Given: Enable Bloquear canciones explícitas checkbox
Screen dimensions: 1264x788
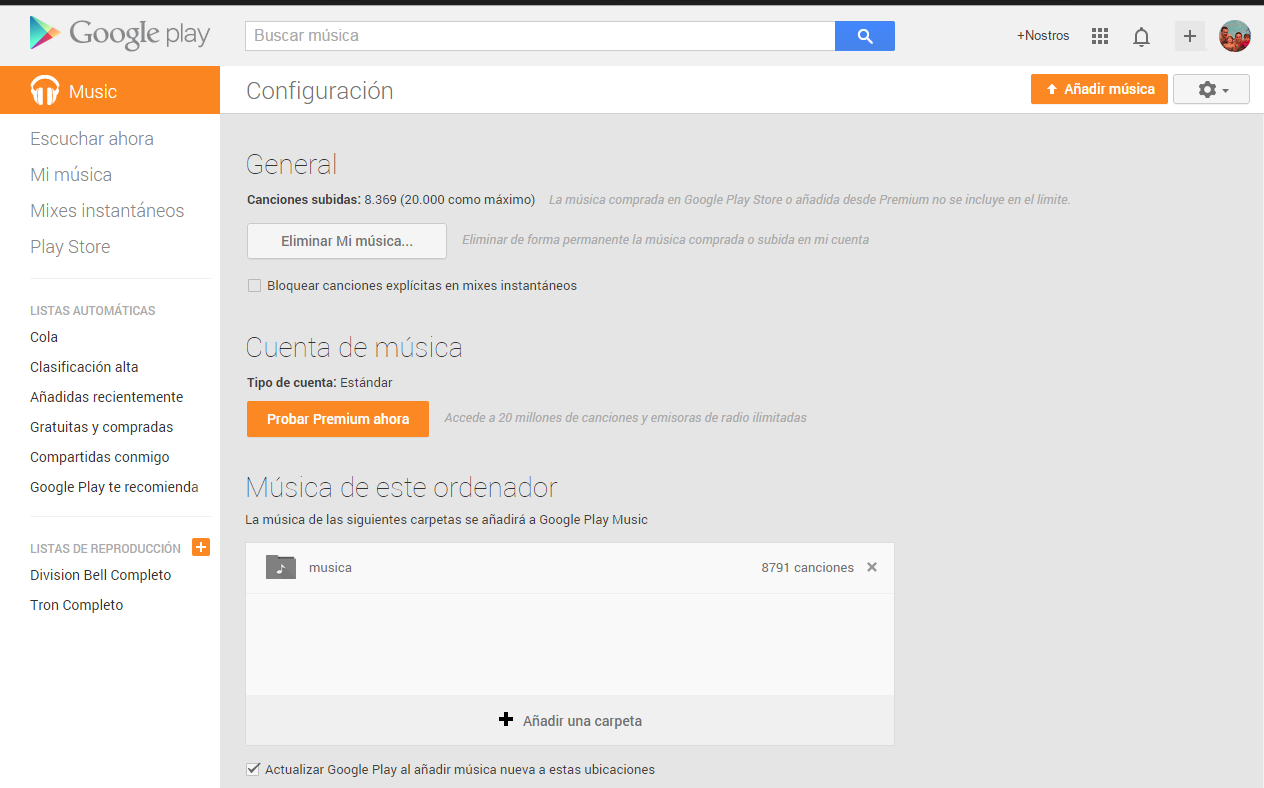Looking at the screenshot, I should (x=254, y=286).
